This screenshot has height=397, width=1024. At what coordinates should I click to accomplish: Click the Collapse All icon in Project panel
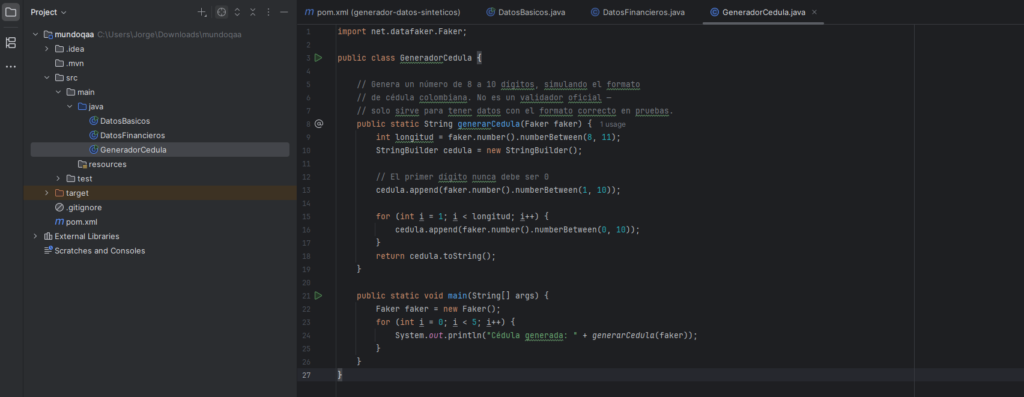pos(253,12)
